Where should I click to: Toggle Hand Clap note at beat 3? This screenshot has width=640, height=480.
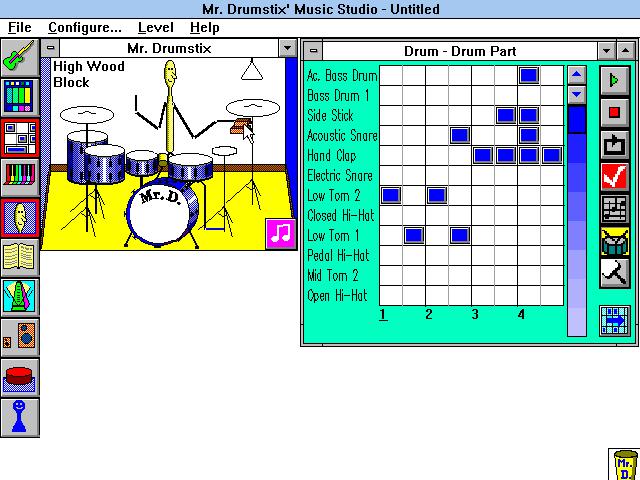pyautogui.click(x=482, y=155)
